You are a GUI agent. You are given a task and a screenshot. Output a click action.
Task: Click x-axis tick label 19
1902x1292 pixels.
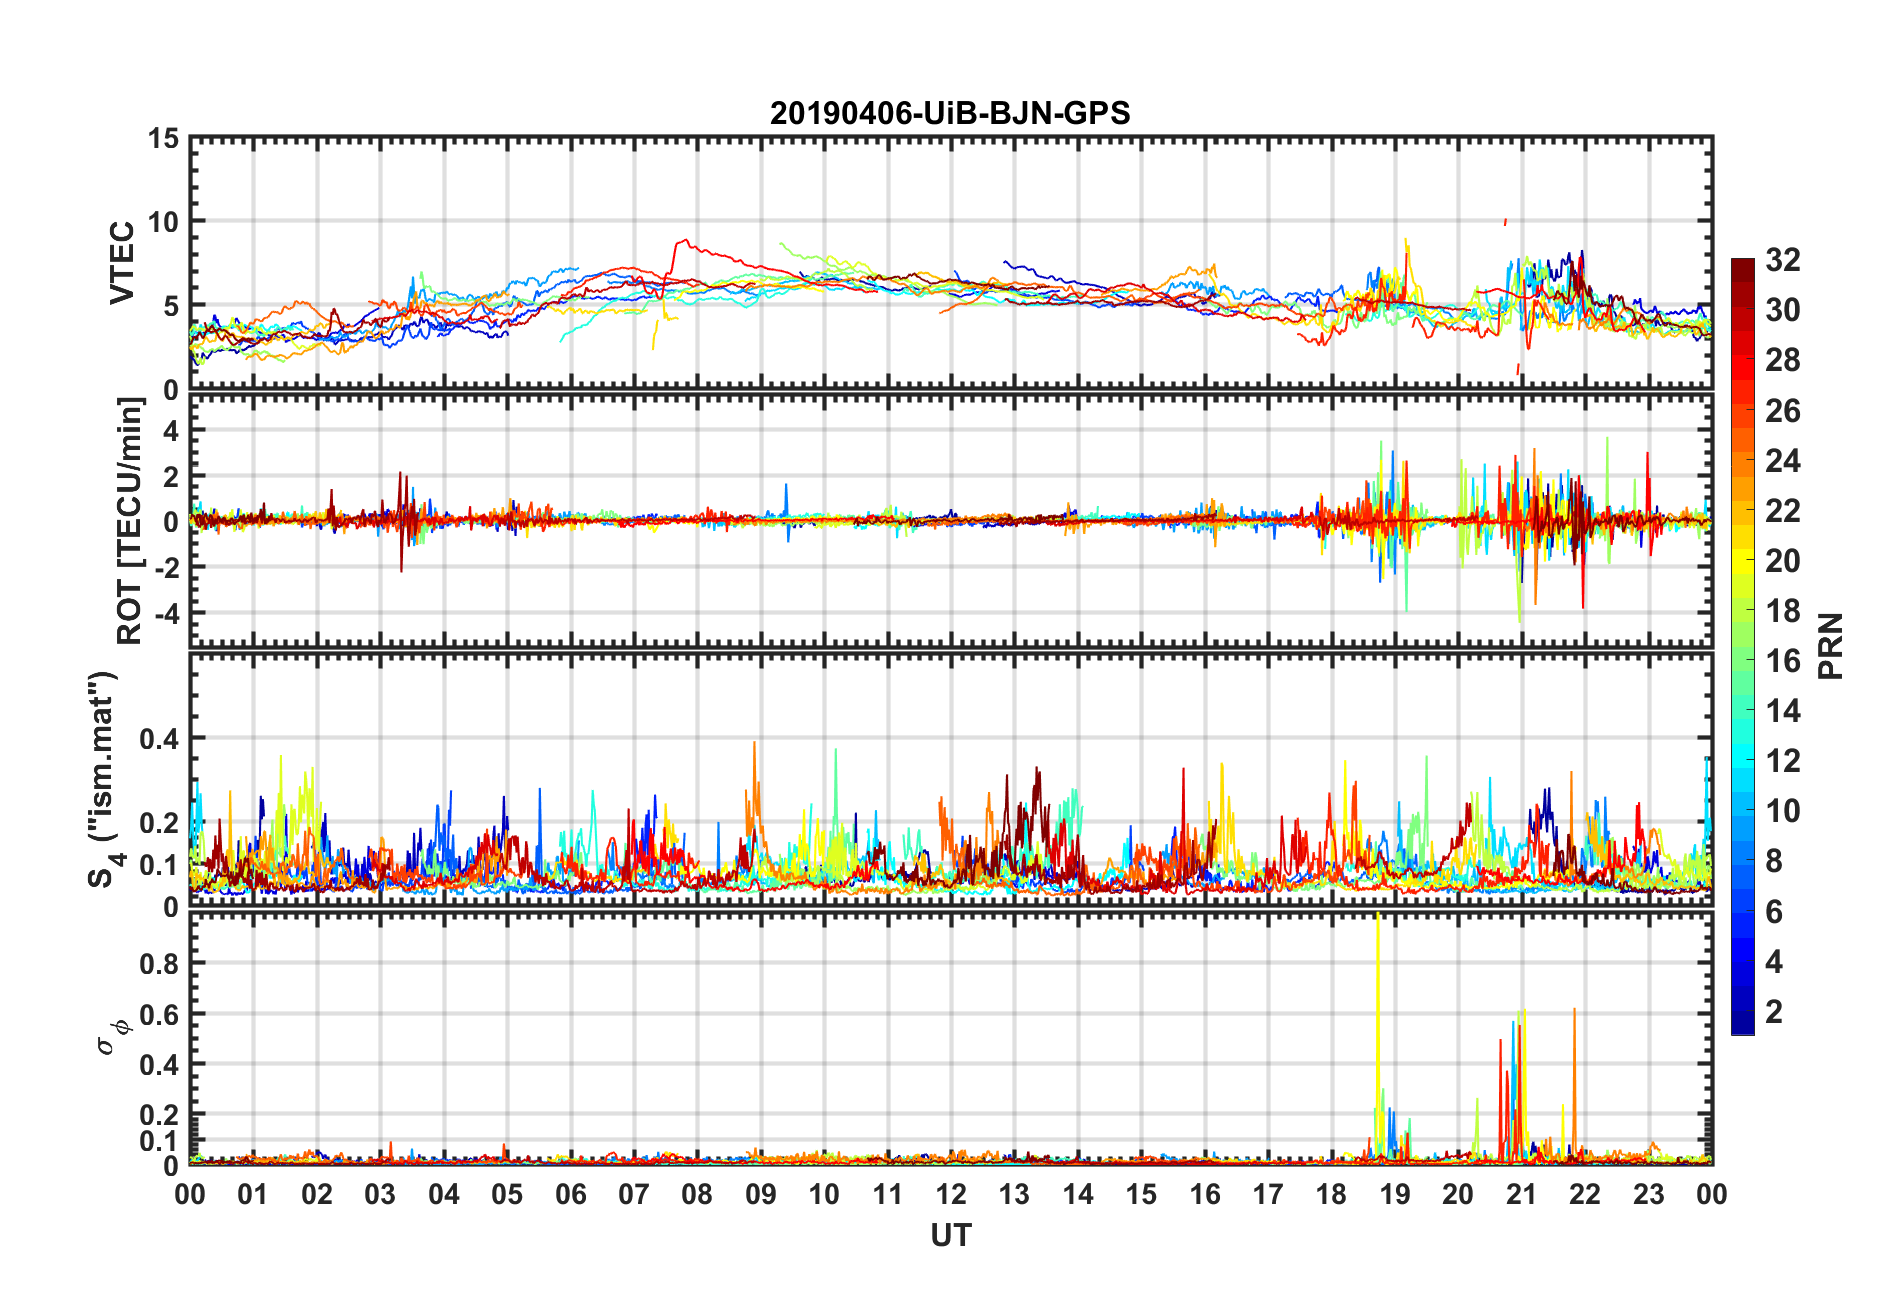click(1395, 1194)
